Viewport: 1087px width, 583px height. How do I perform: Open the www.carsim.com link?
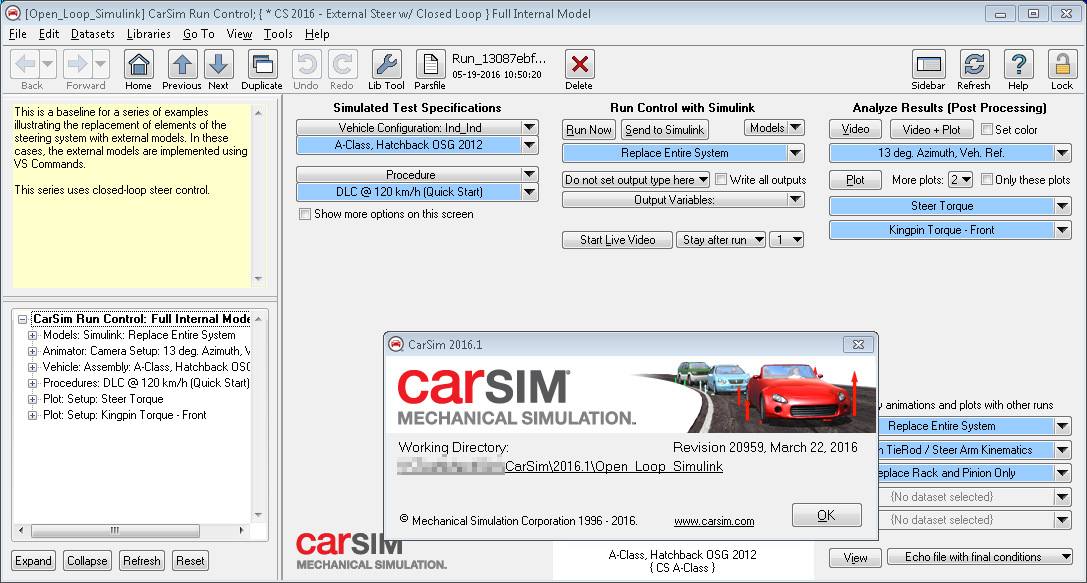(714, 521)
